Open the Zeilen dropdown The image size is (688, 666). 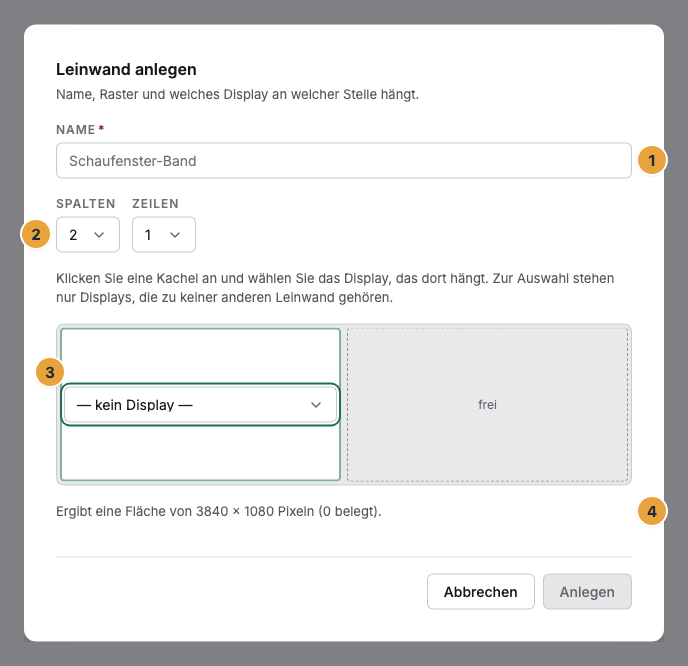pyautogui.click(x=164, y=235)
